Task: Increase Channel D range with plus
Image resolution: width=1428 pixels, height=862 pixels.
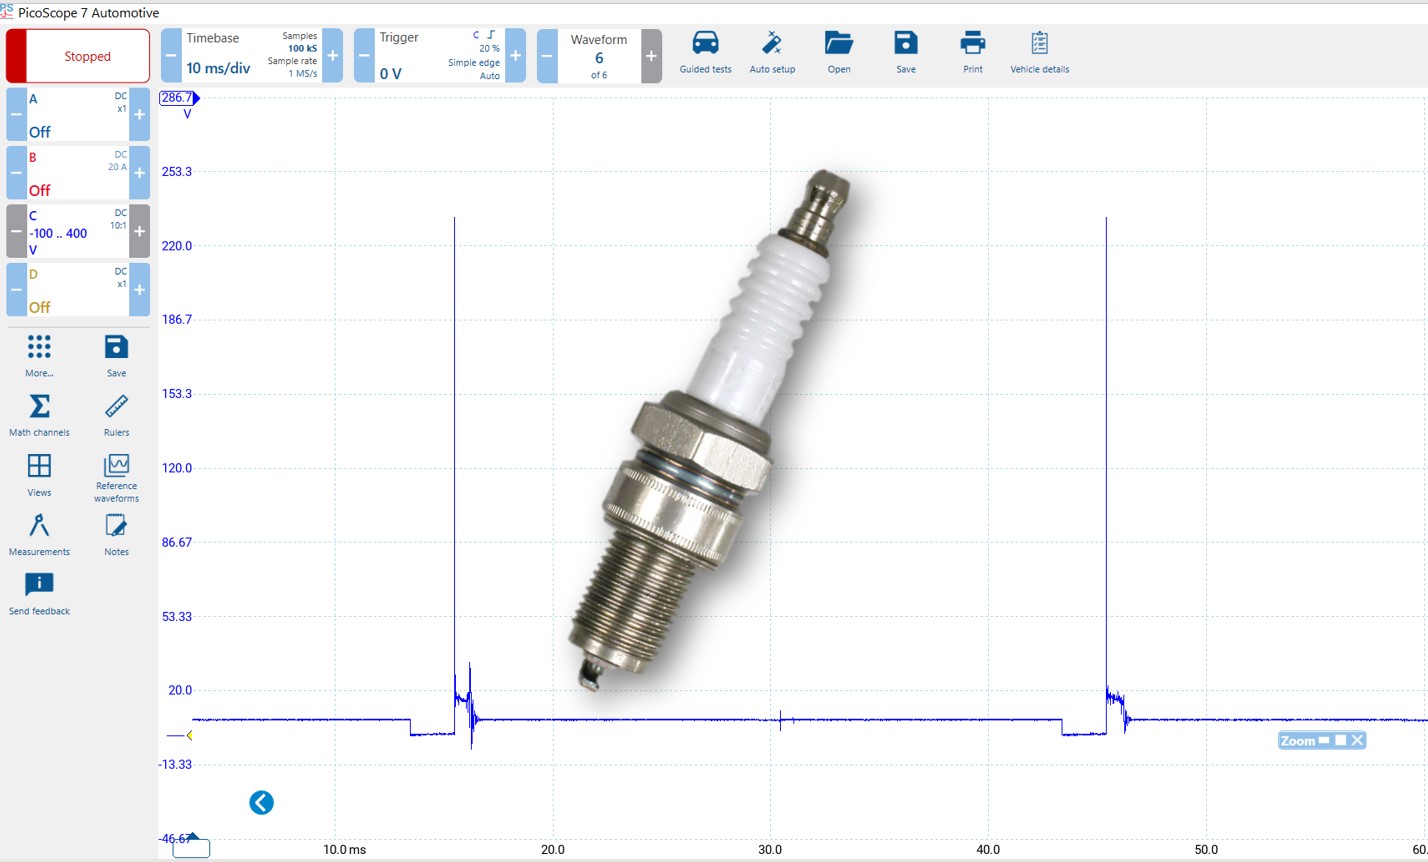Action: [x=139, y=290]
